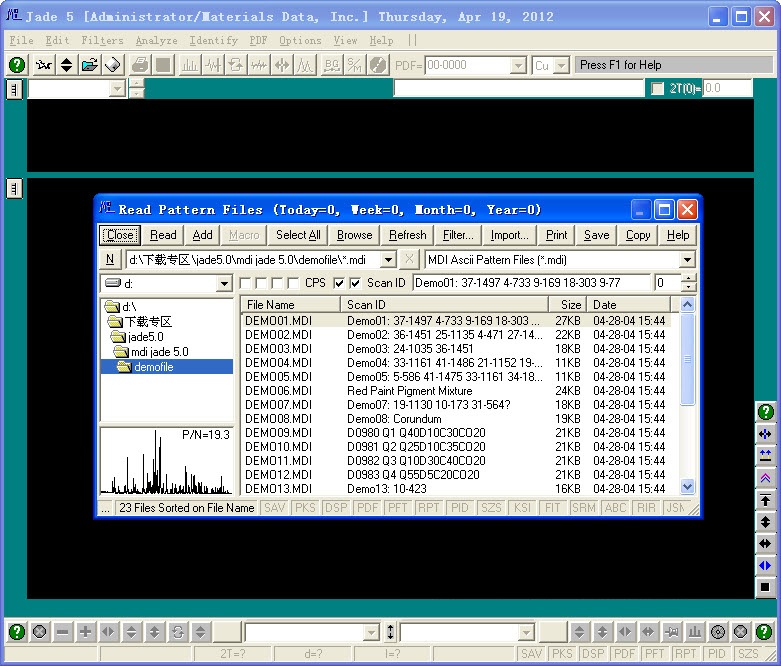Click green help icon in main toolbar
Viewport: 781px width, 666px height.
pos(17,65)
